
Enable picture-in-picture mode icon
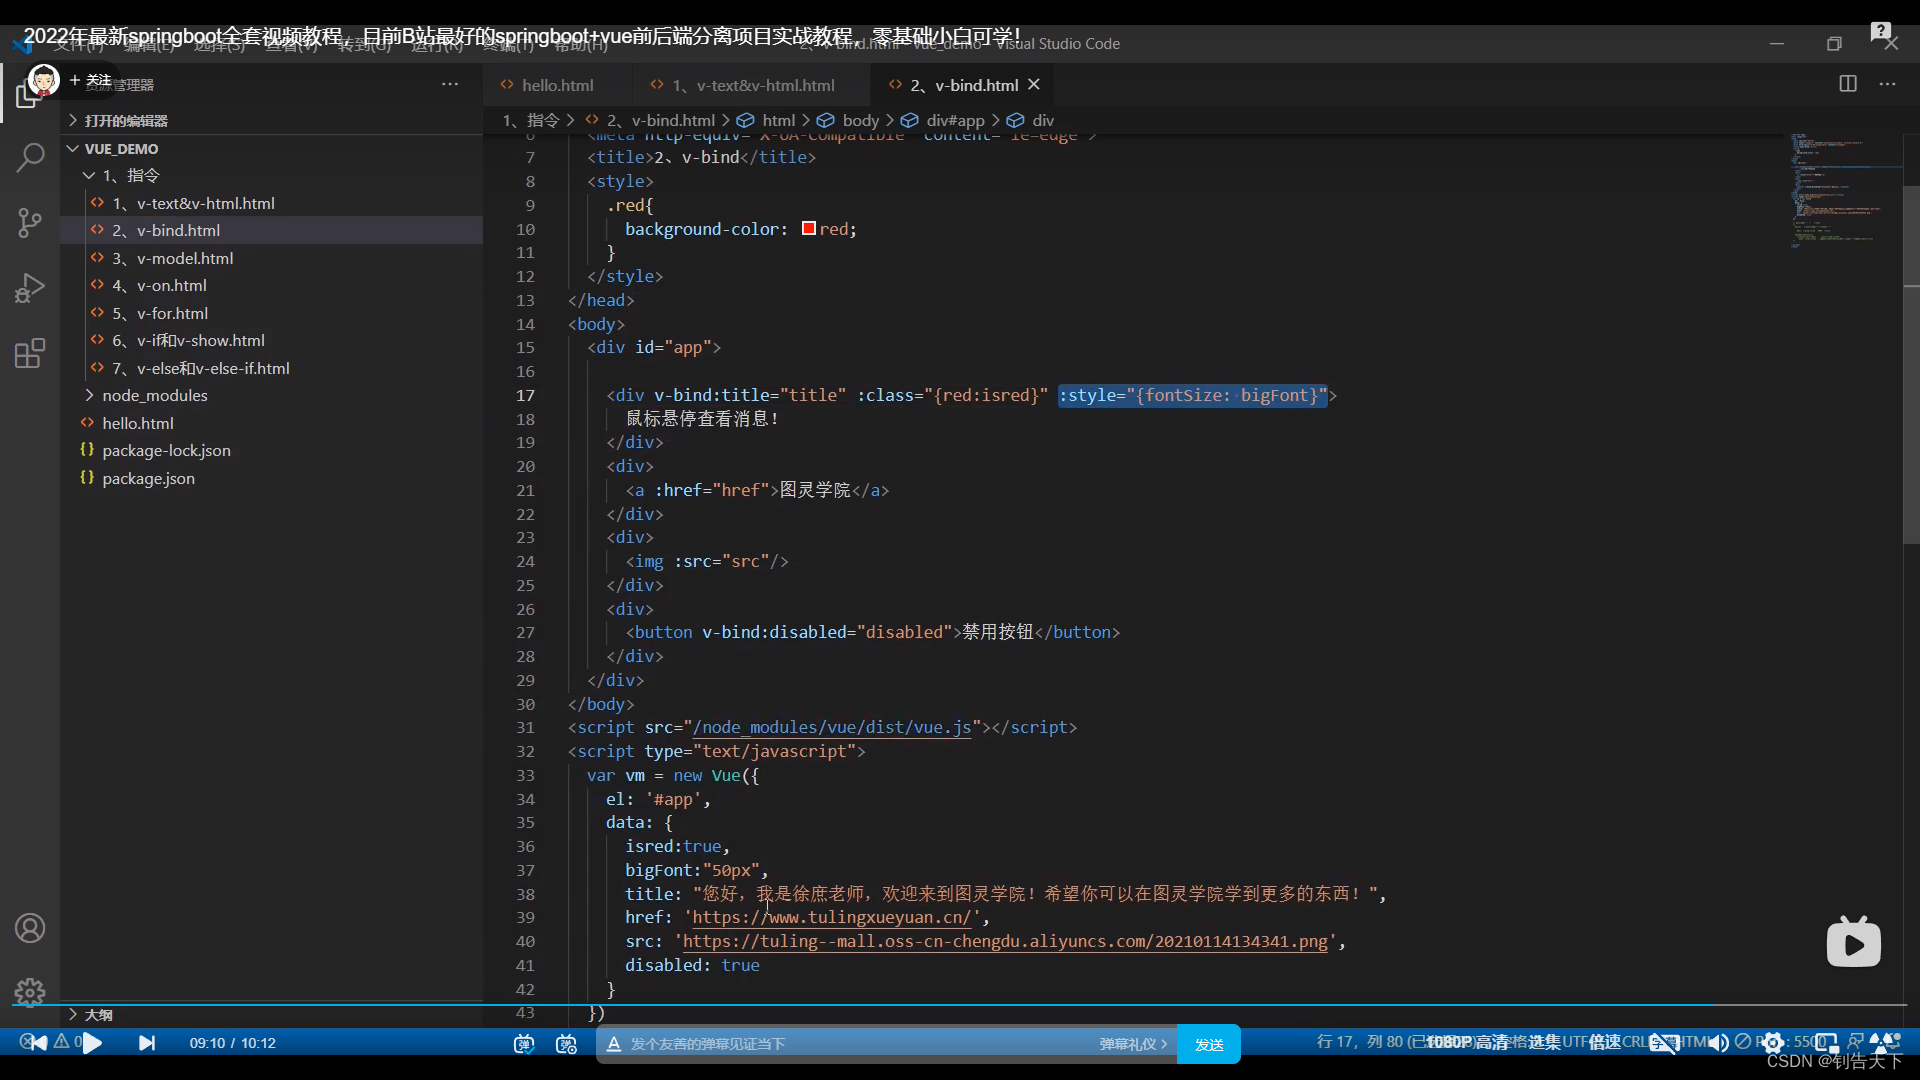click(x=1827, y=1043)
